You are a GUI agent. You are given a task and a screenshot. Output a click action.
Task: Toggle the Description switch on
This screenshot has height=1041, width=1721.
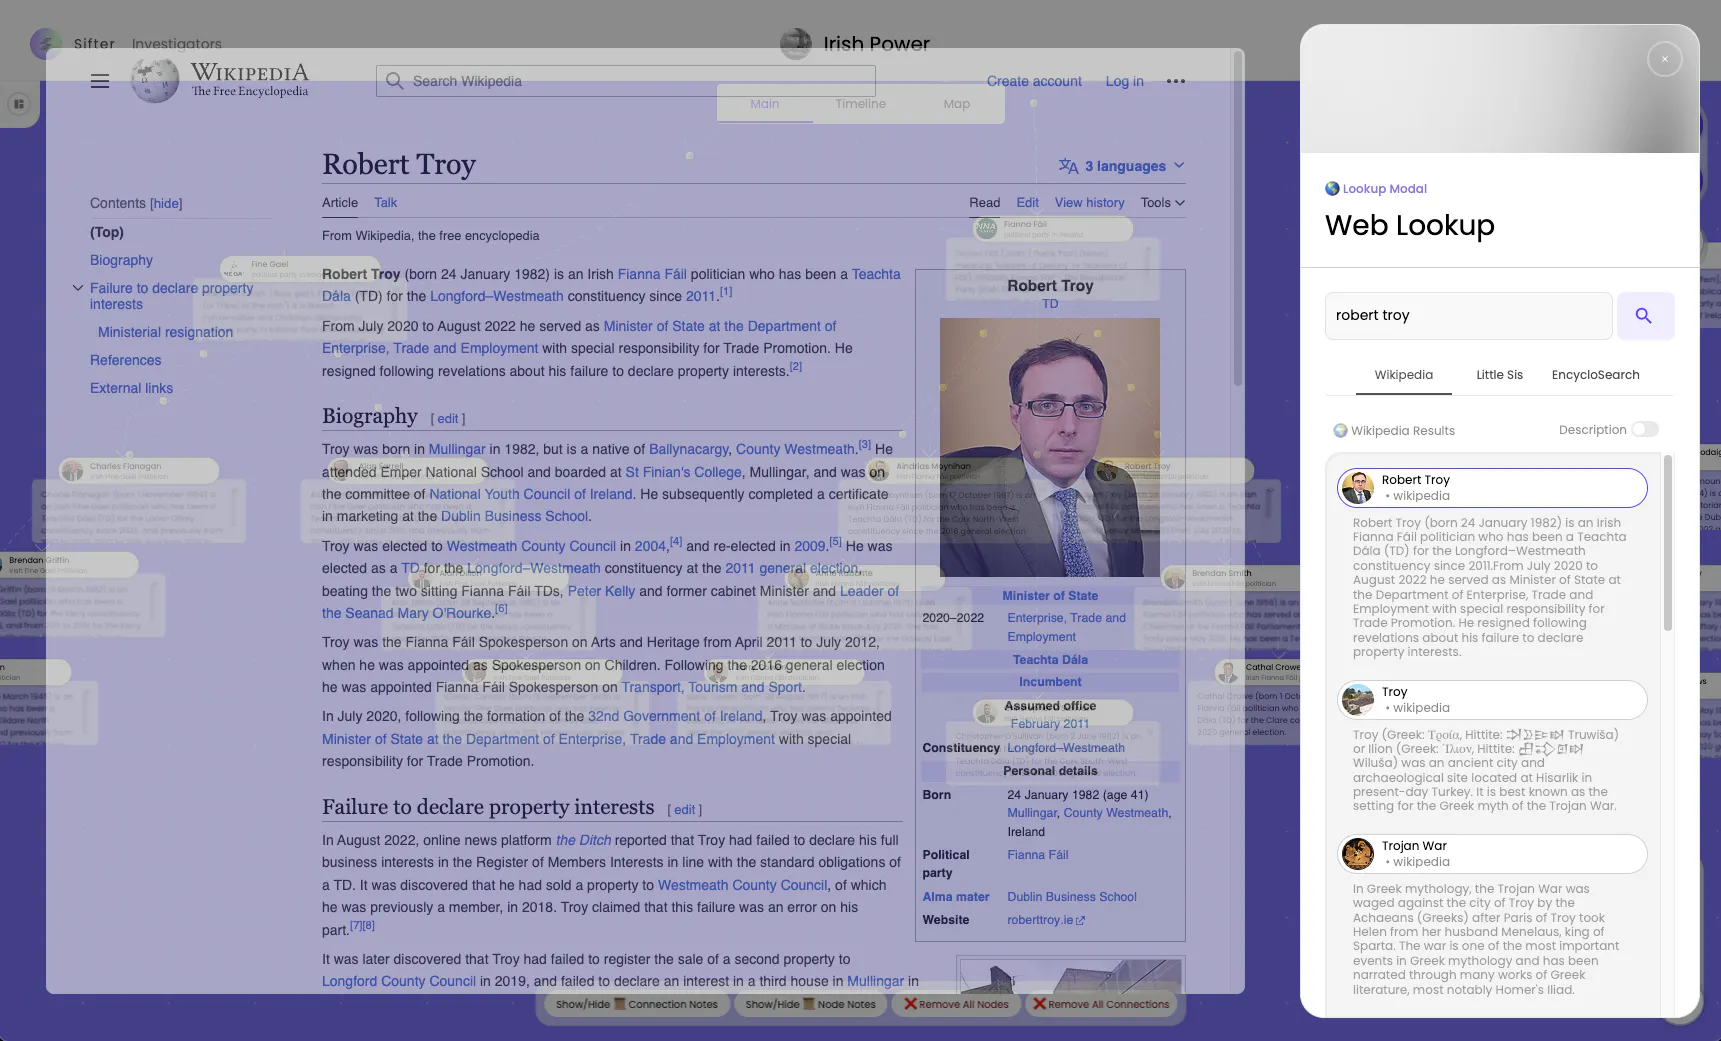pos(1645,429)
